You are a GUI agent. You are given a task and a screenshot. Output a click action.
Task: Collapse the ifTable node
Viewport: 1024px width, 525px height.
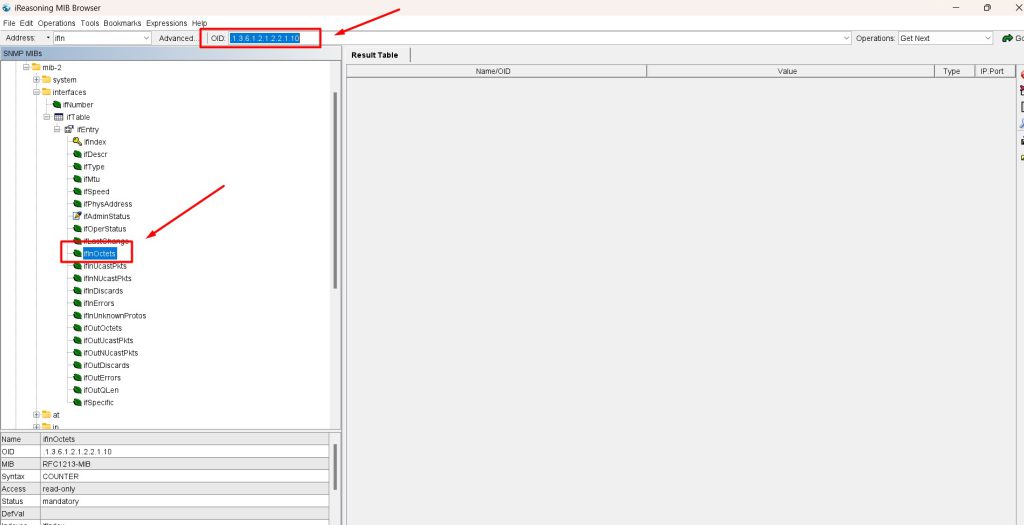[47, 117]
